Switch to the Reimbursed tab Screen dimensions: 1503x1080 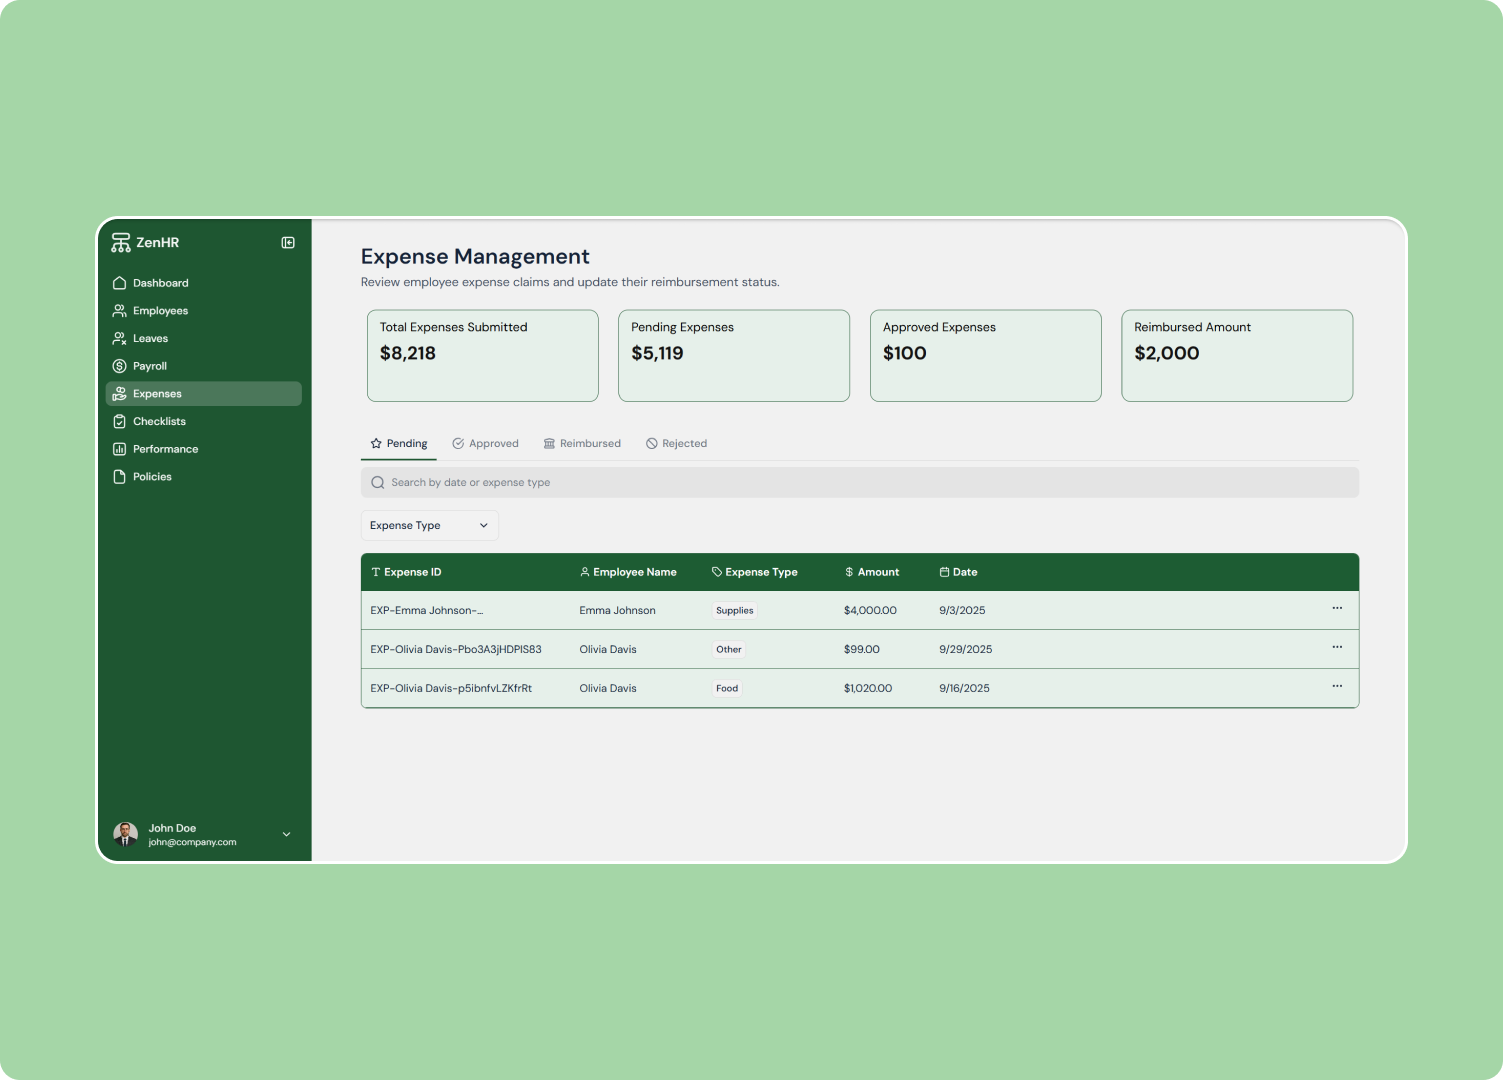point(582,444)
